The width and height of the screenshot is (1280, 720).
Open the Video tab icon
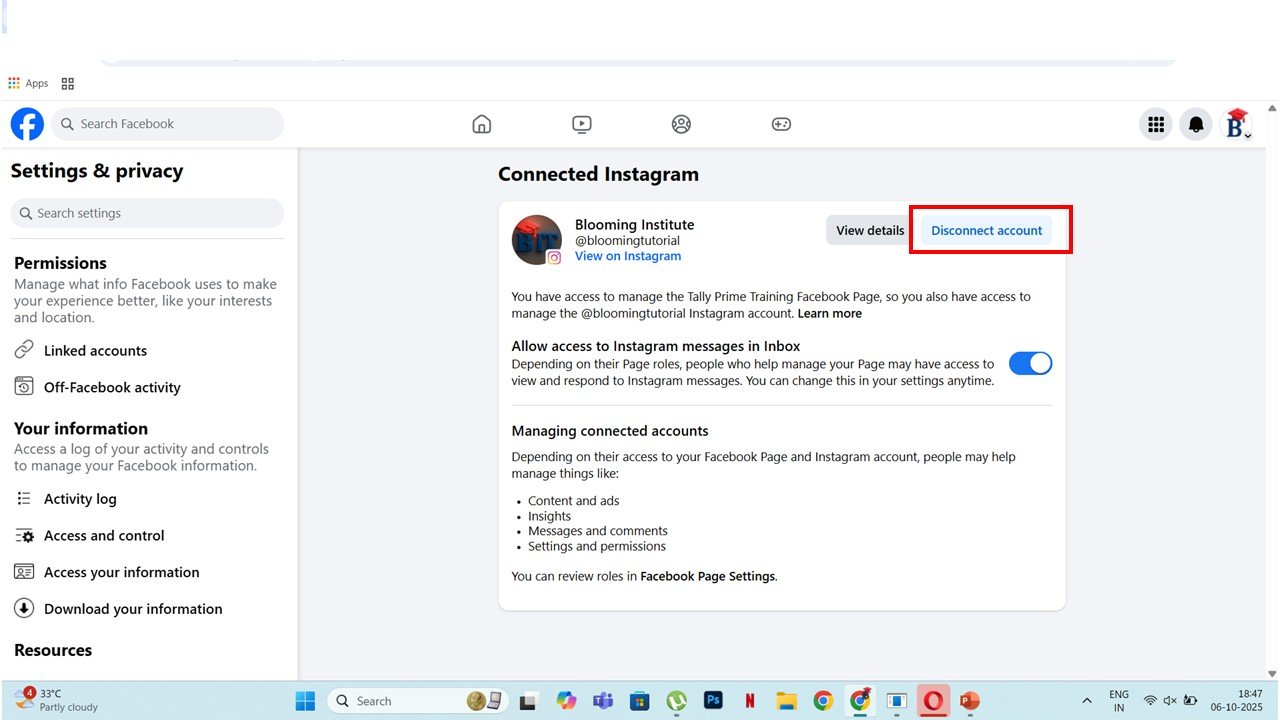[x=582, y=124]
